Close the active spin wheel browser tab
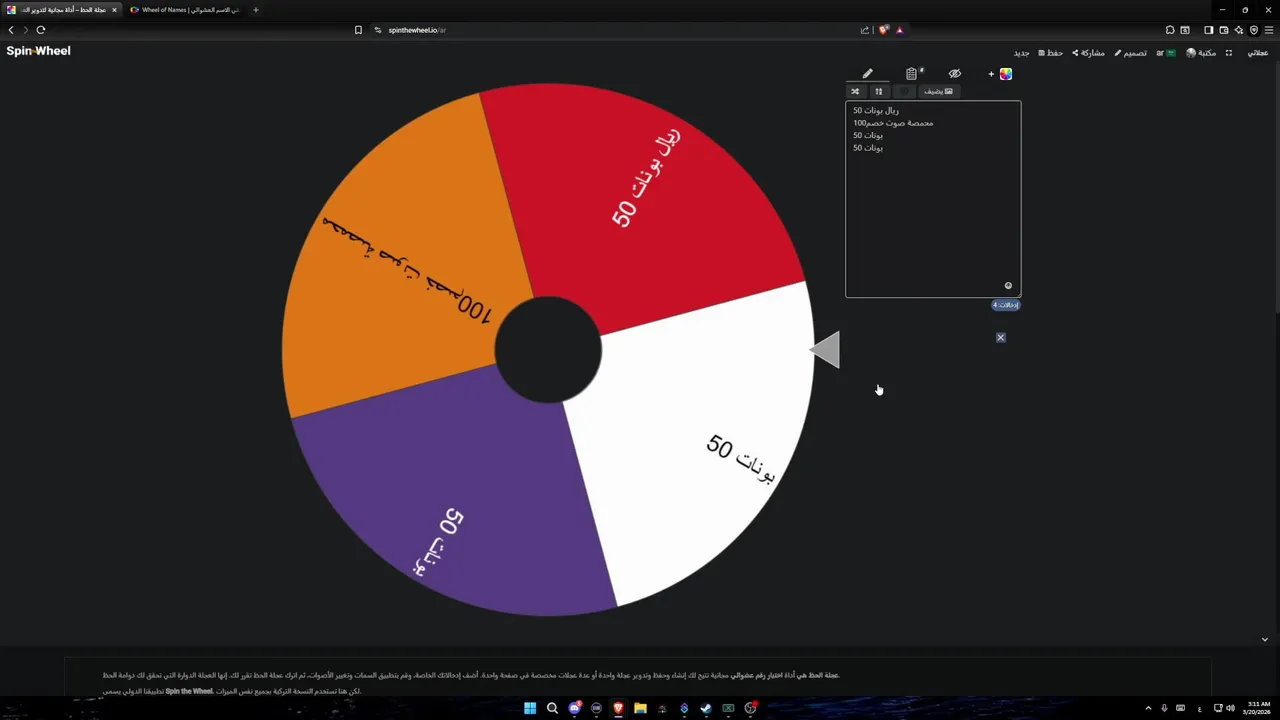This screenshot has width=1280, height=720. point(114,10)
